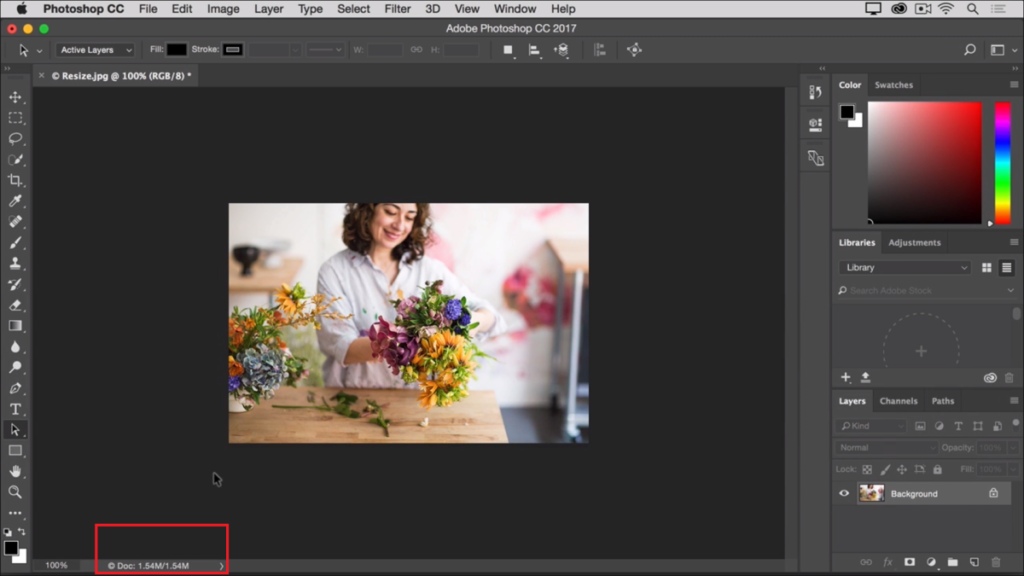Open the Filter menu
Screen dimensions: 1024x576
(397, 9)
